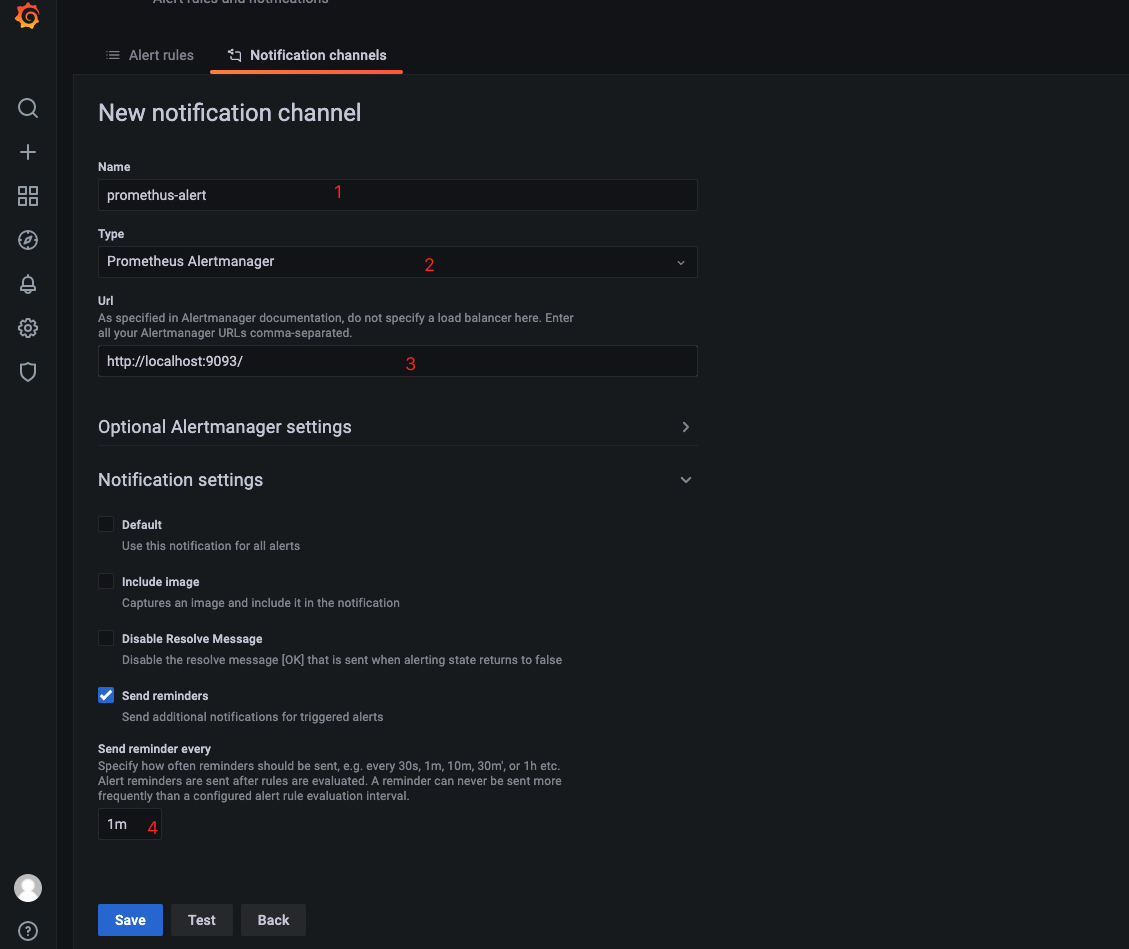Open the Server Admin shield icon

[x=28, y=372]
